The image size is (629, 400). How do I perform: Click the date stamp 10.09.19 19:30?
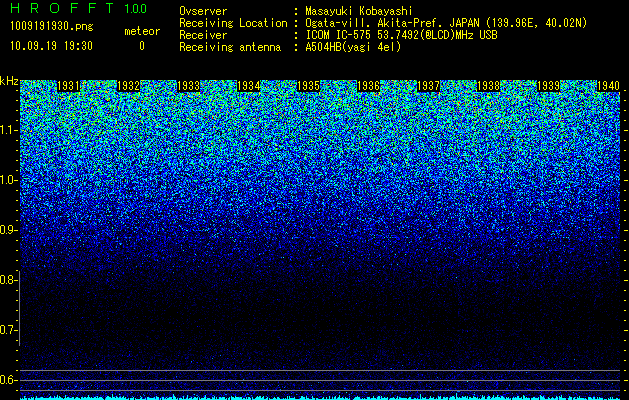(x=51, y=46)
